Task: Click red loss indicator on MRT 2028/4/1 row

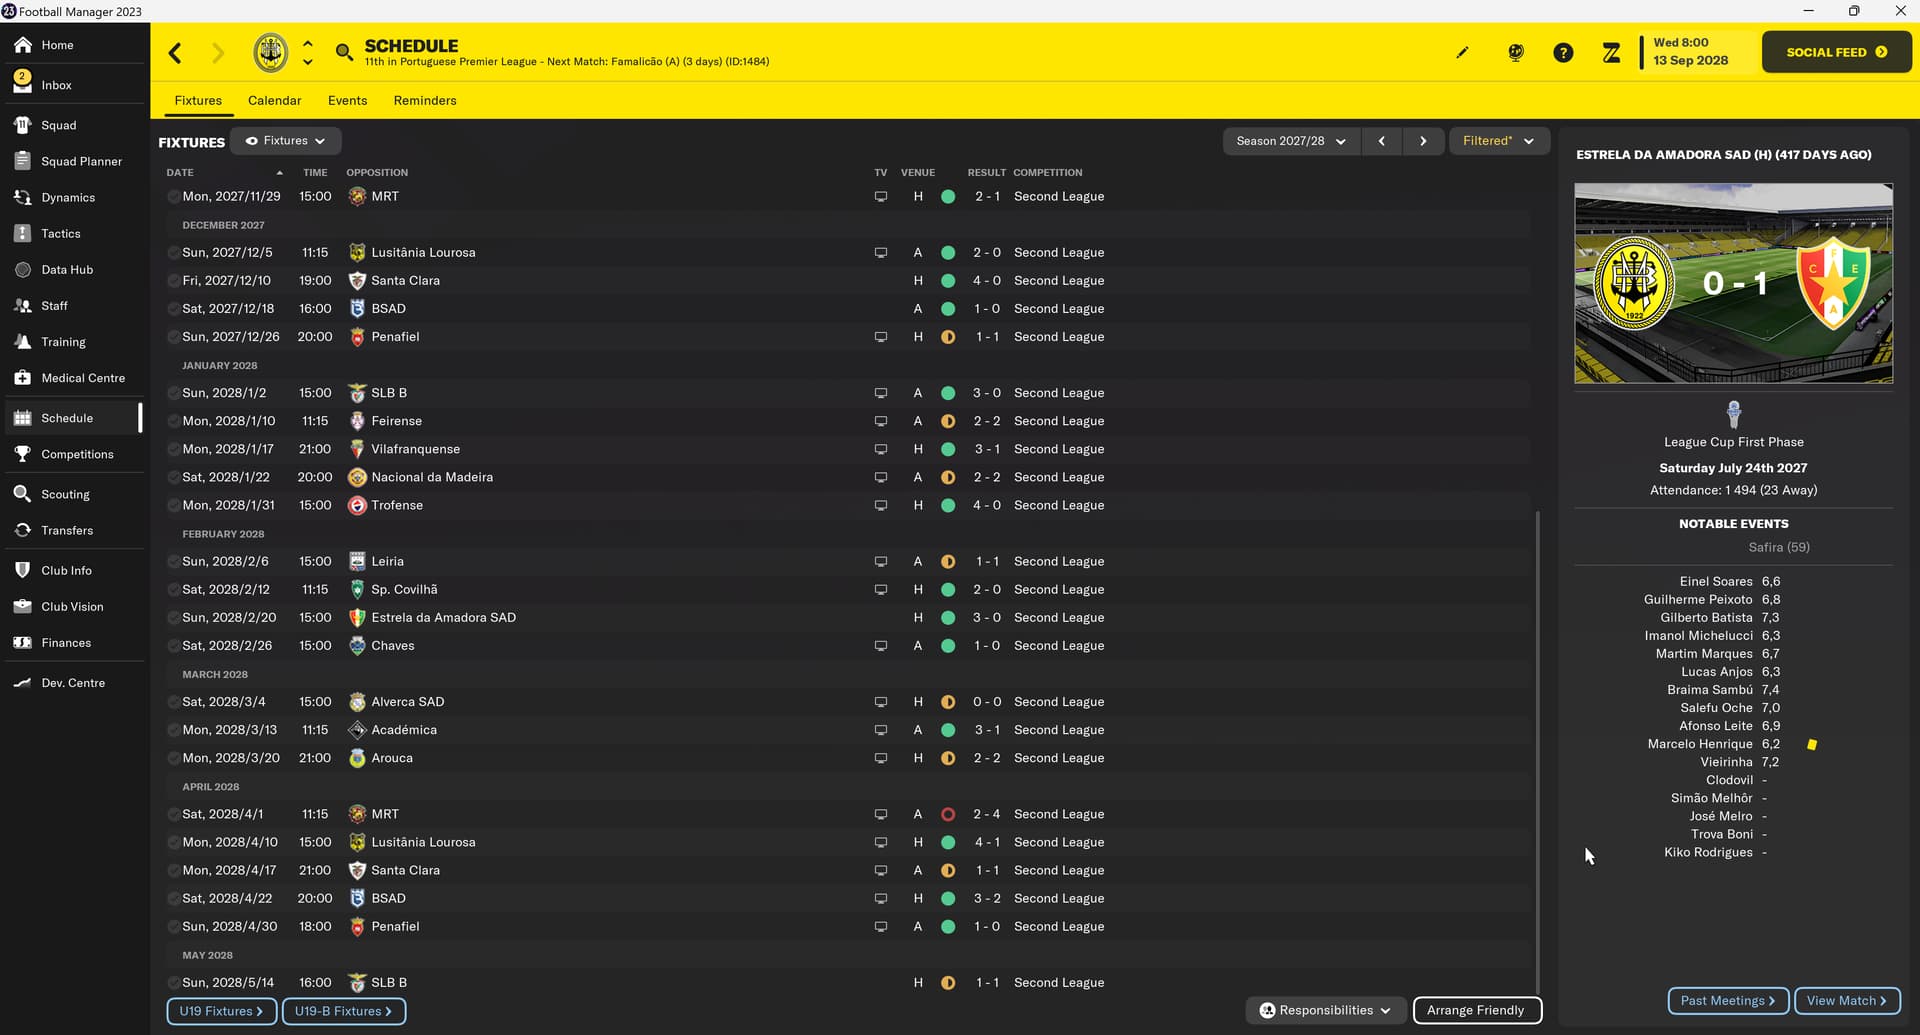Action: point(948,814)
